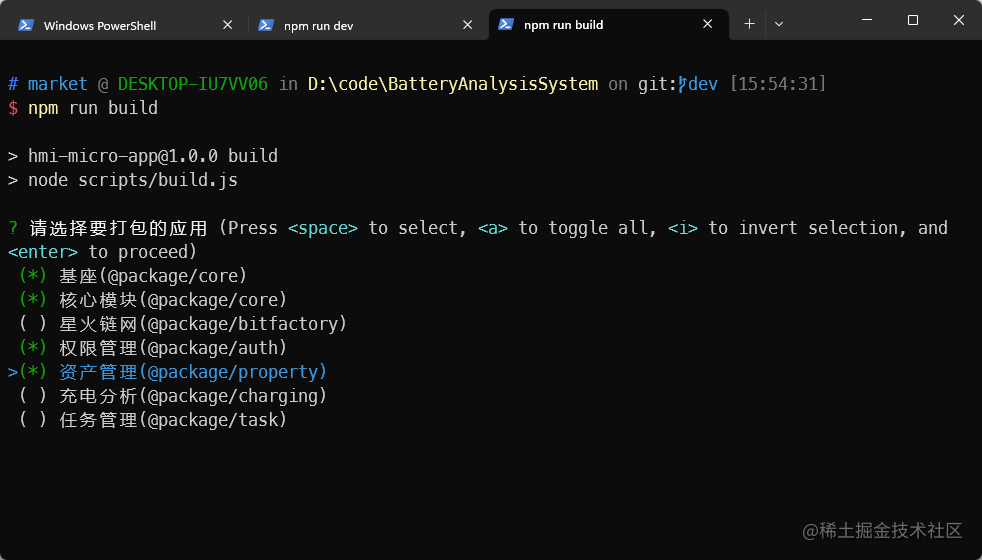Close the npm run dev tab

(x=467, y=25)
